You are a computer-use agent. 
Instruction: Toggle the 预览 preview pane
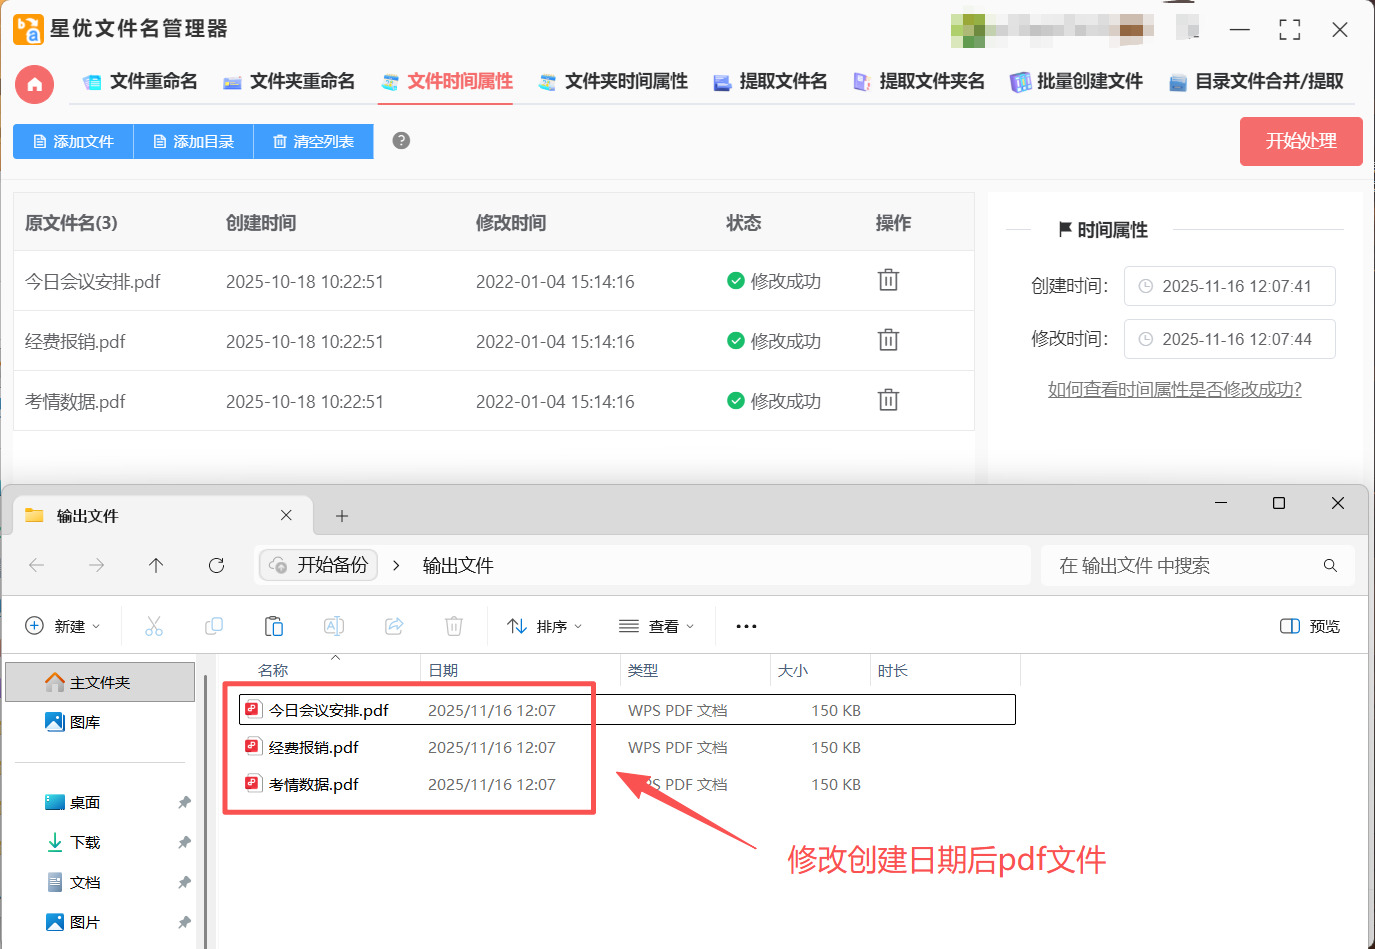[1310, 626]
